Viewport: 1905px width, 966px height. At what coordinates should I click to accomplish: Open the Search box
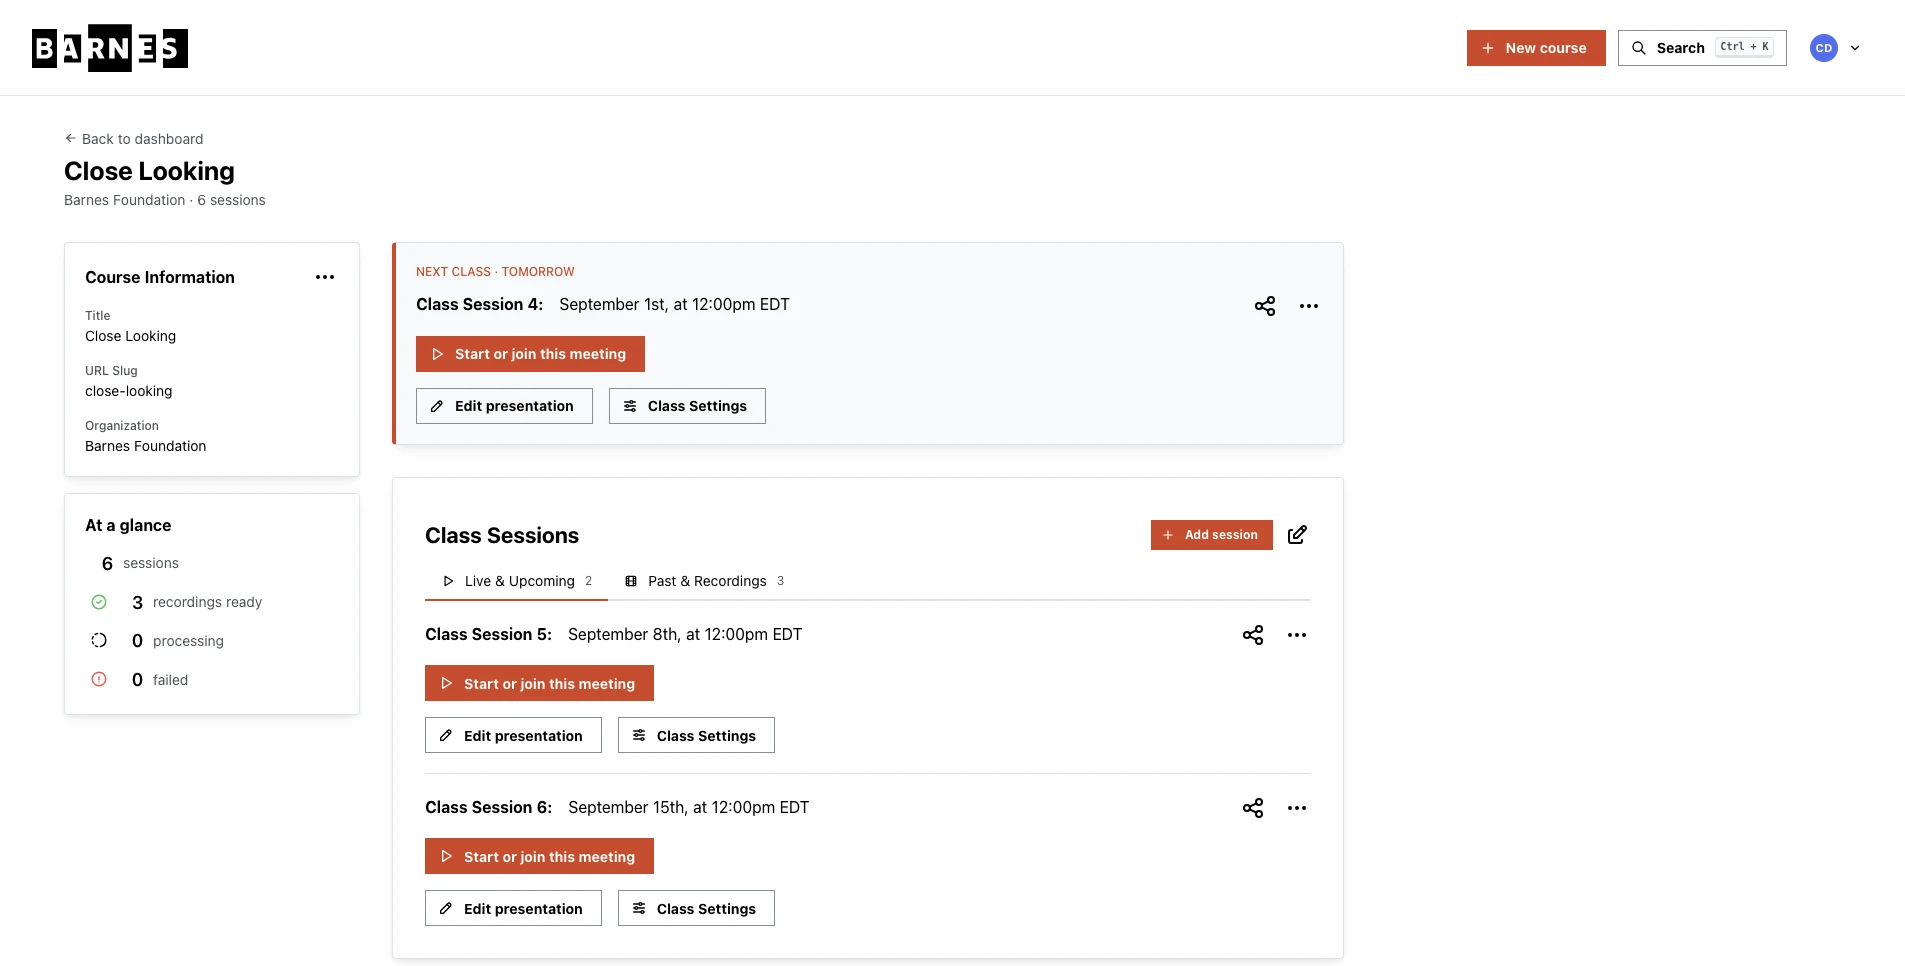pos(1702,48)
